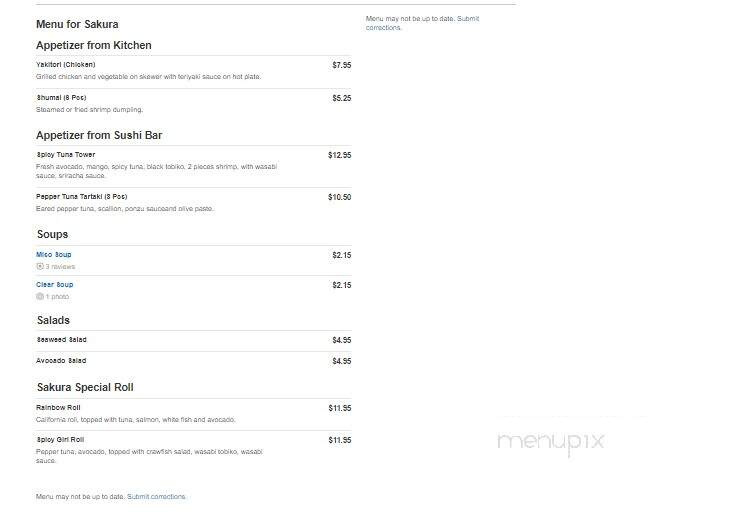Click the Spicy Tuna Tower item title
This screenshot has height=524, width=730.
click(66, 155)
